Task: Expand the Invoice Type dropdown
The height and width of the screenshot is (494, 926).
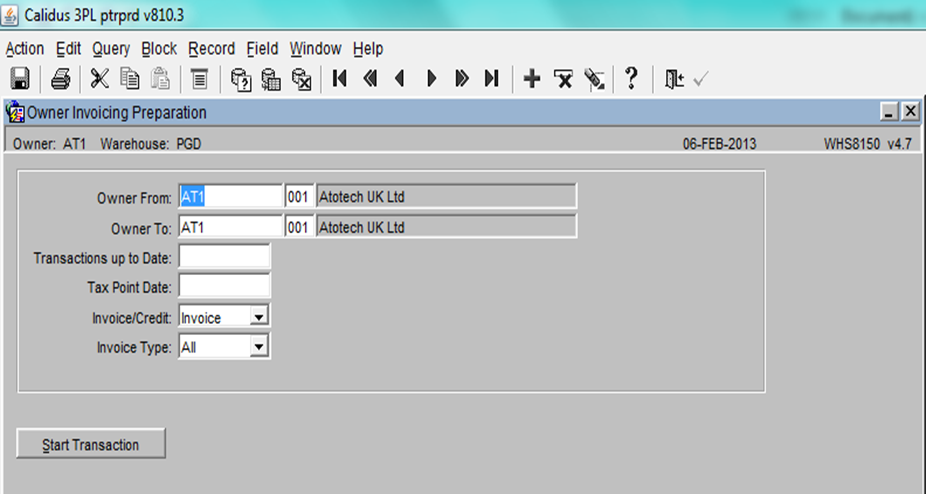Action: tap(259, 347)
